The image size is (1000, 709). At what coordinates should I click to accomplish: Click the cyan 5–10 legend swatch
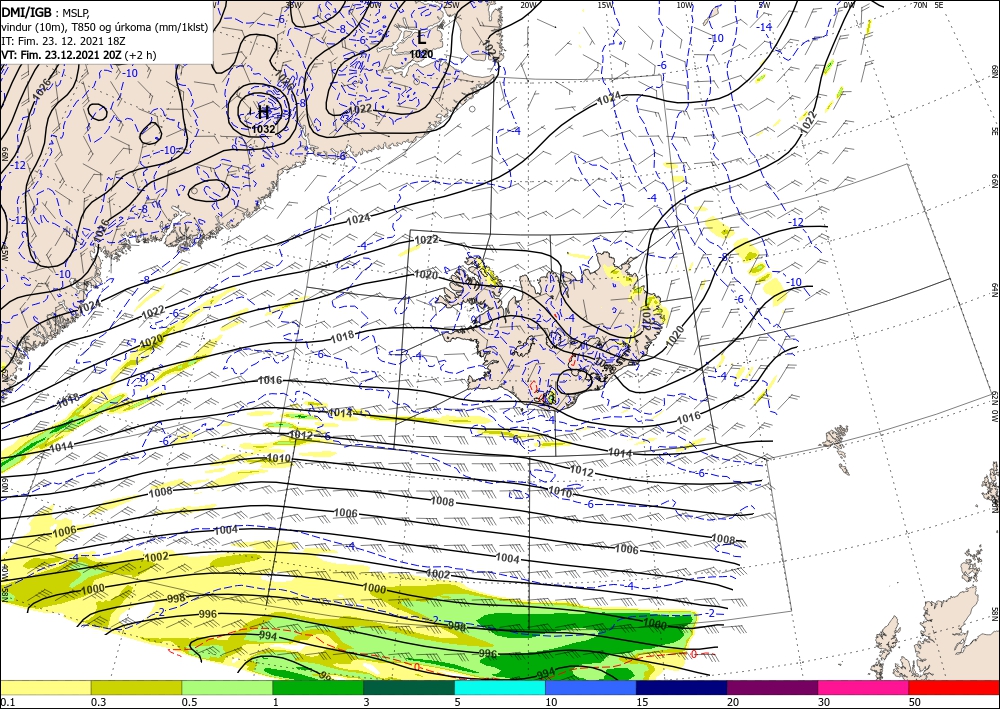(500, 687)
